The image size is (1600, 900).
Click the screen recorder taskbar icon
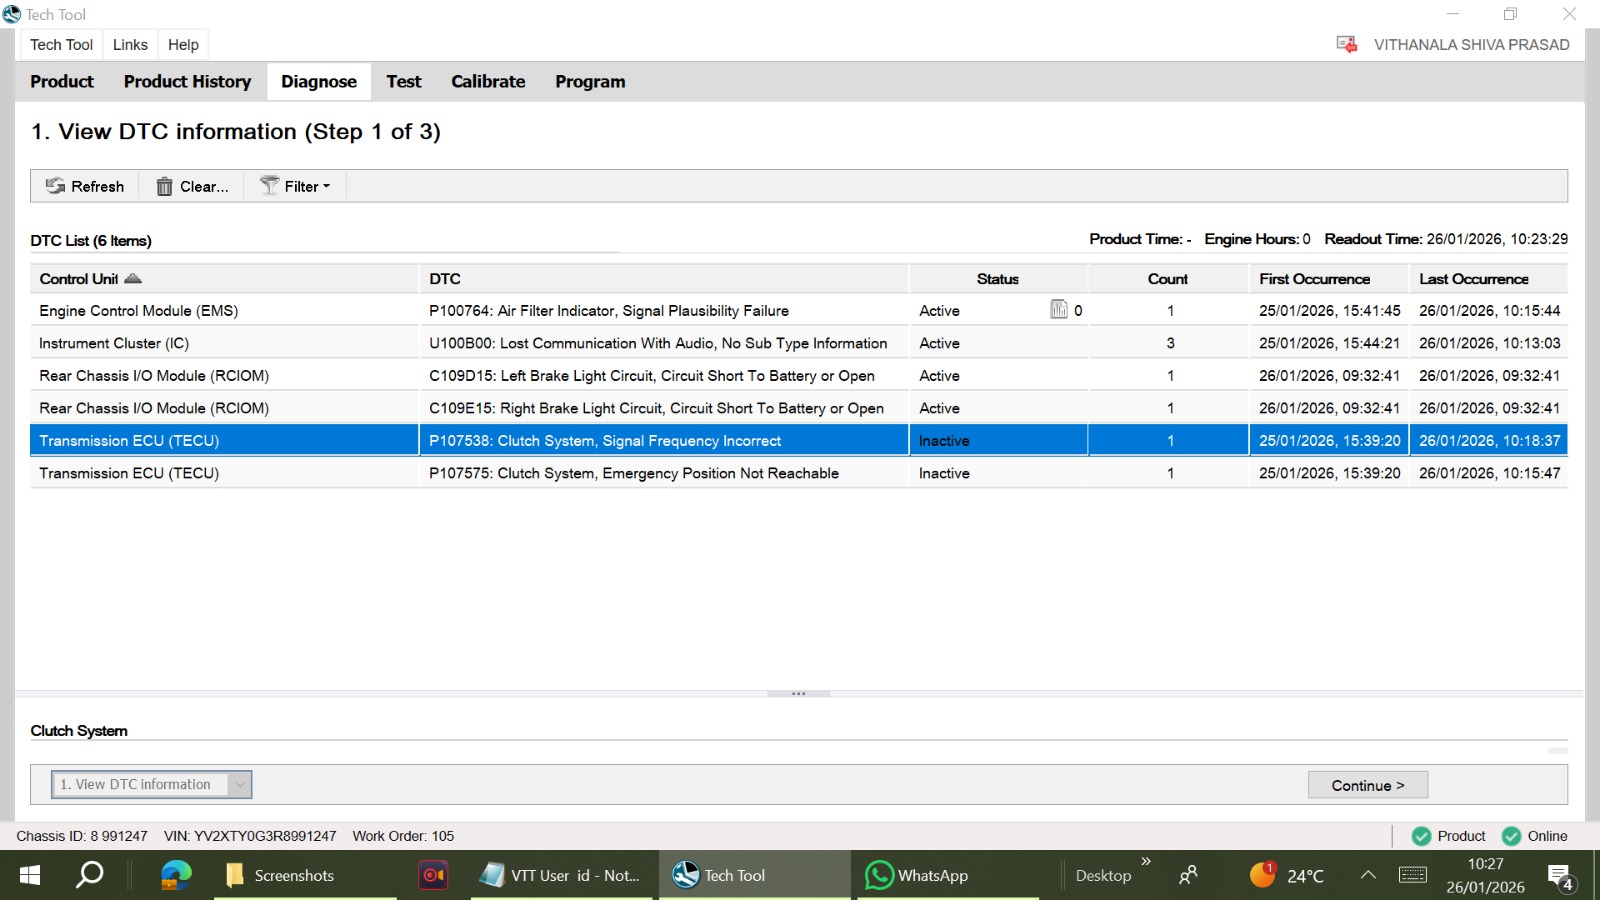coord(433,875)
